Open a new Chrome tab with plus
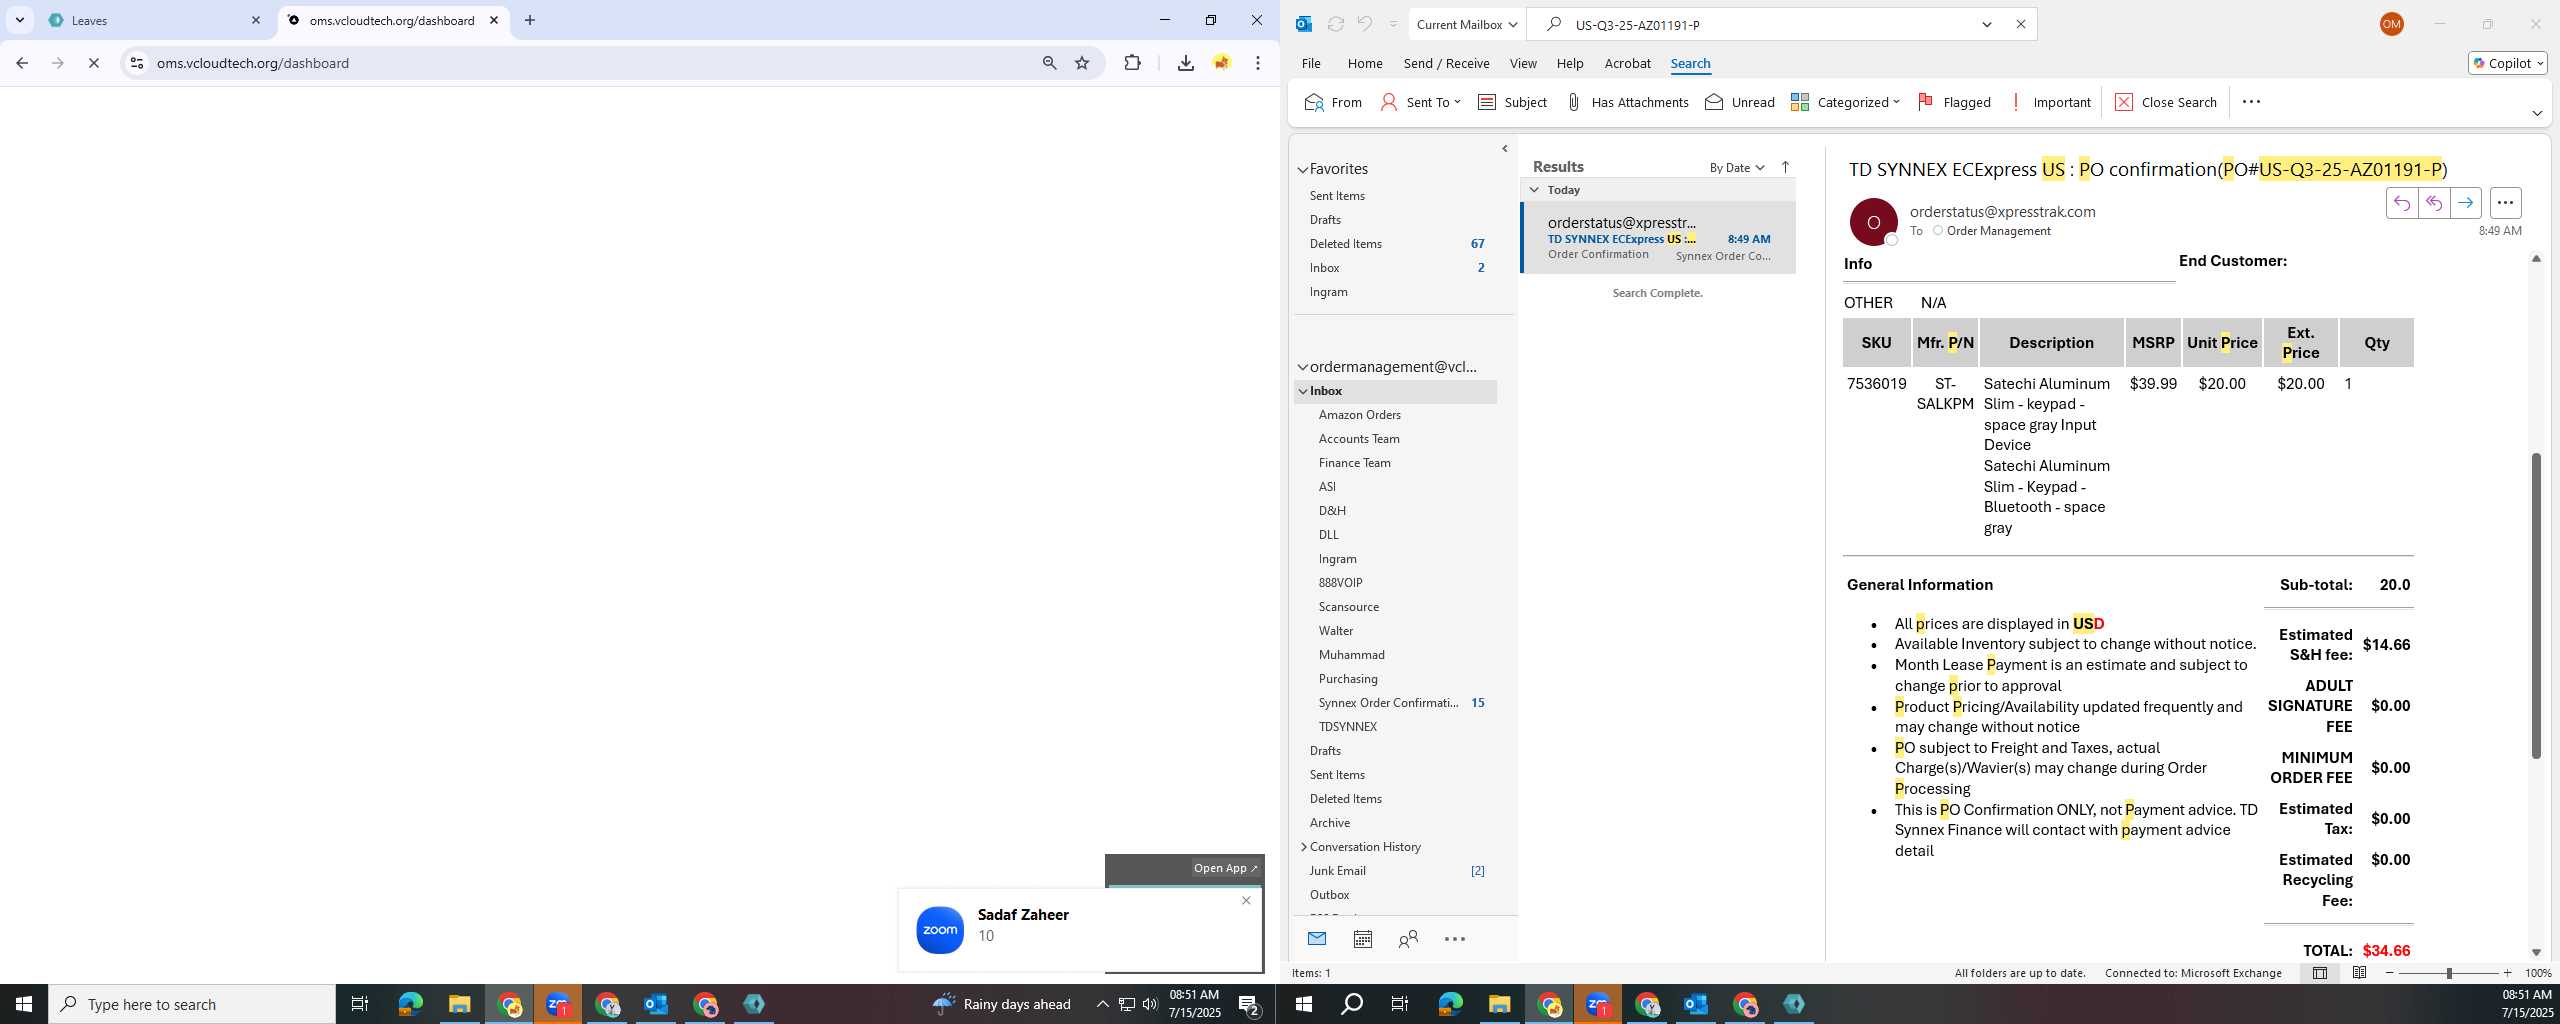Image resolution: width=2560 pixels, height=1024 pixels. pyautogui.click(x=530, y=20)
